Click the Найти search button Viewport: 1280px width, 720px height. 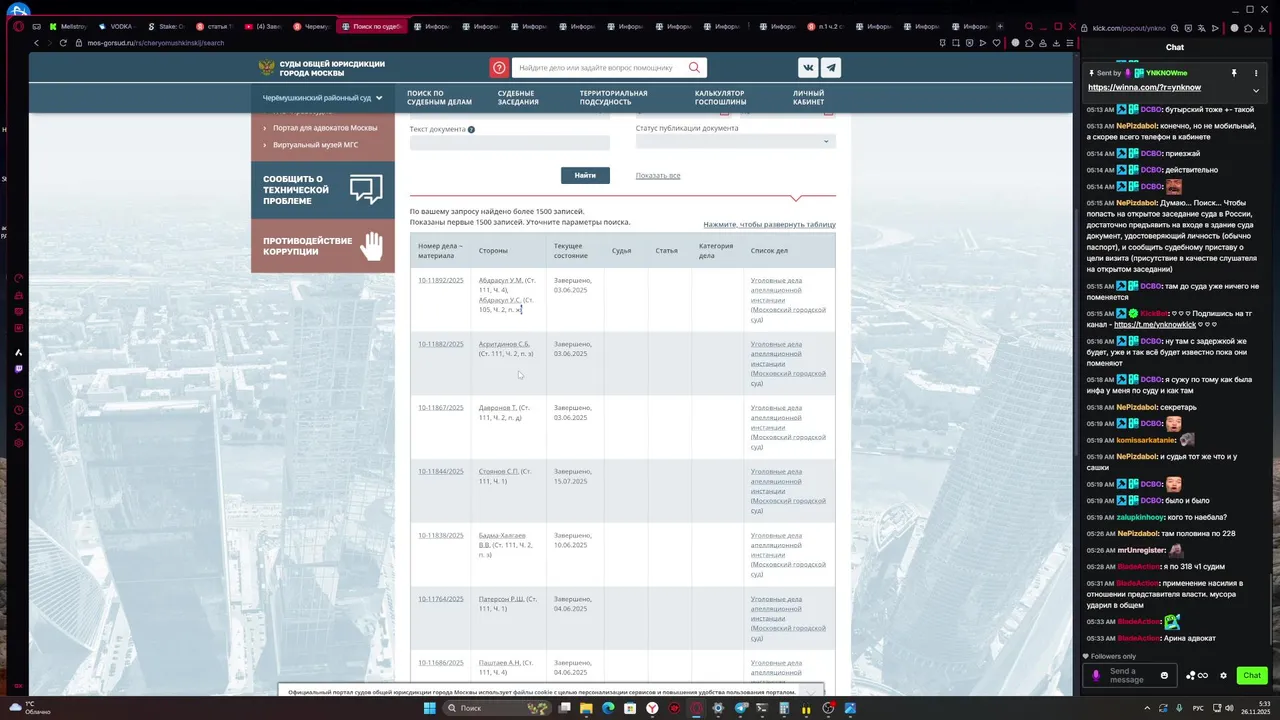pyautogui.click(x=585, y=175)
